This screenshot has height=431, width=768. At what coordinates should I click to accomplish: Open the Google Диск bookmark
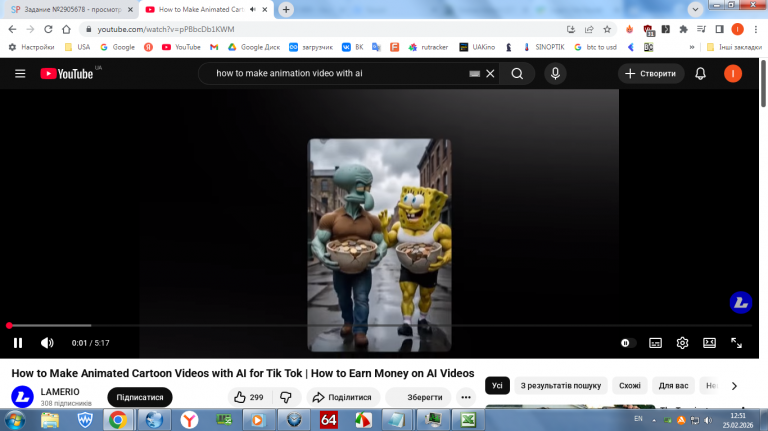click(x=254, y=47)
